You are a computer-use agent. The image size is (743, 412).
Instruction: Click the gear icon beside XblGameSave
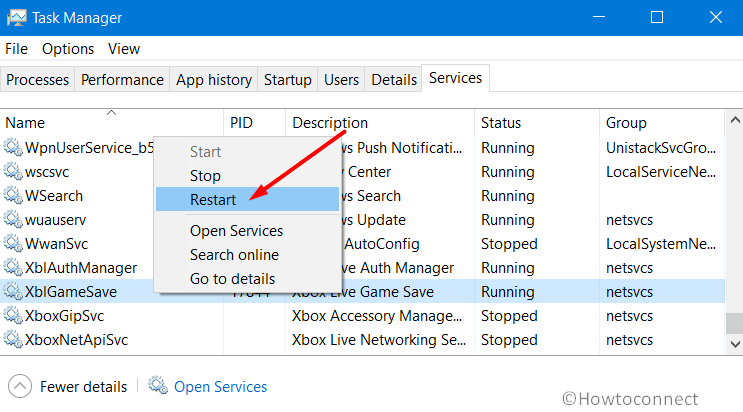pyautogui.click(x=13, y=292)
